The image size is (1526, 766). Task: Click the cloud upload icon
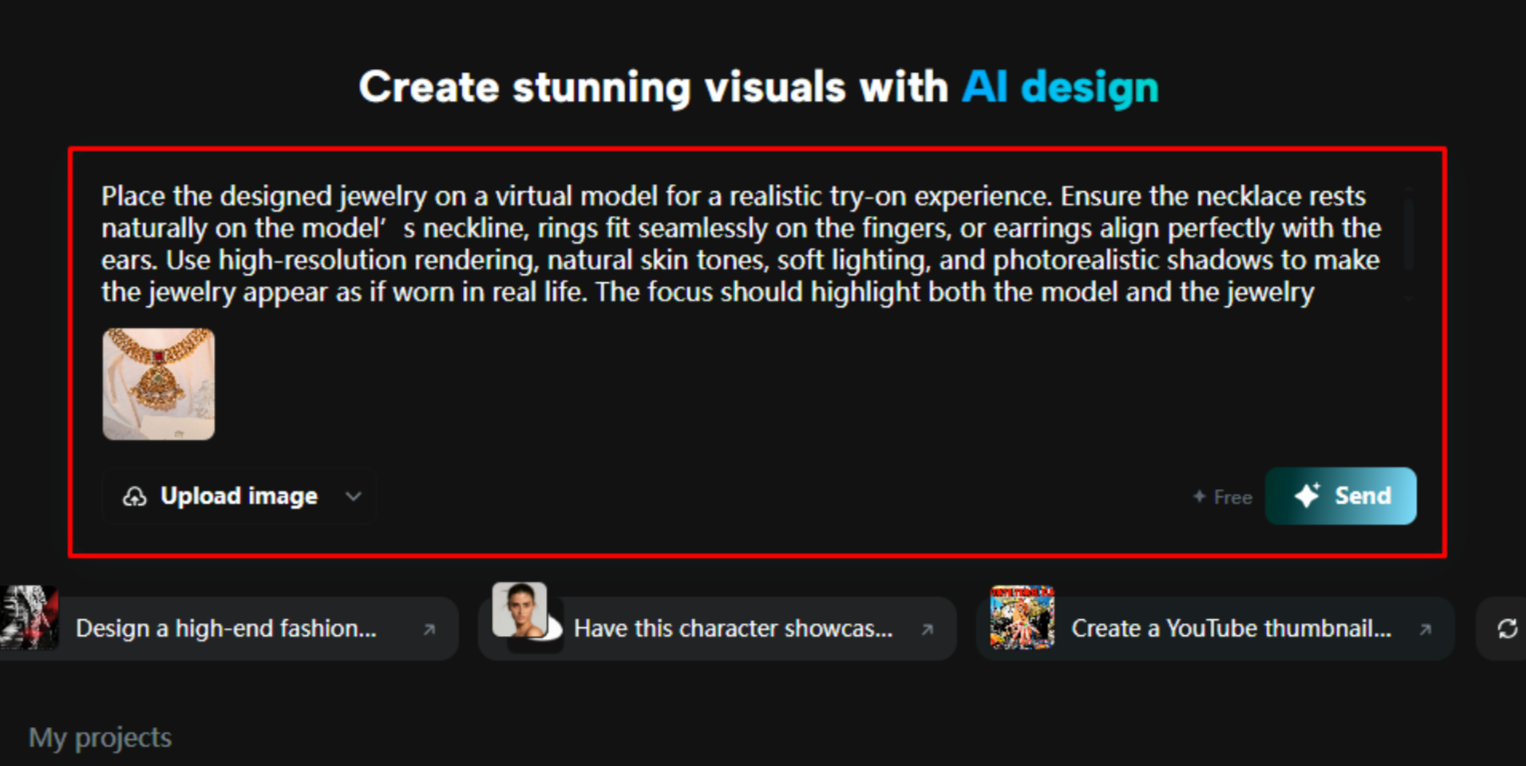(135, 495)
